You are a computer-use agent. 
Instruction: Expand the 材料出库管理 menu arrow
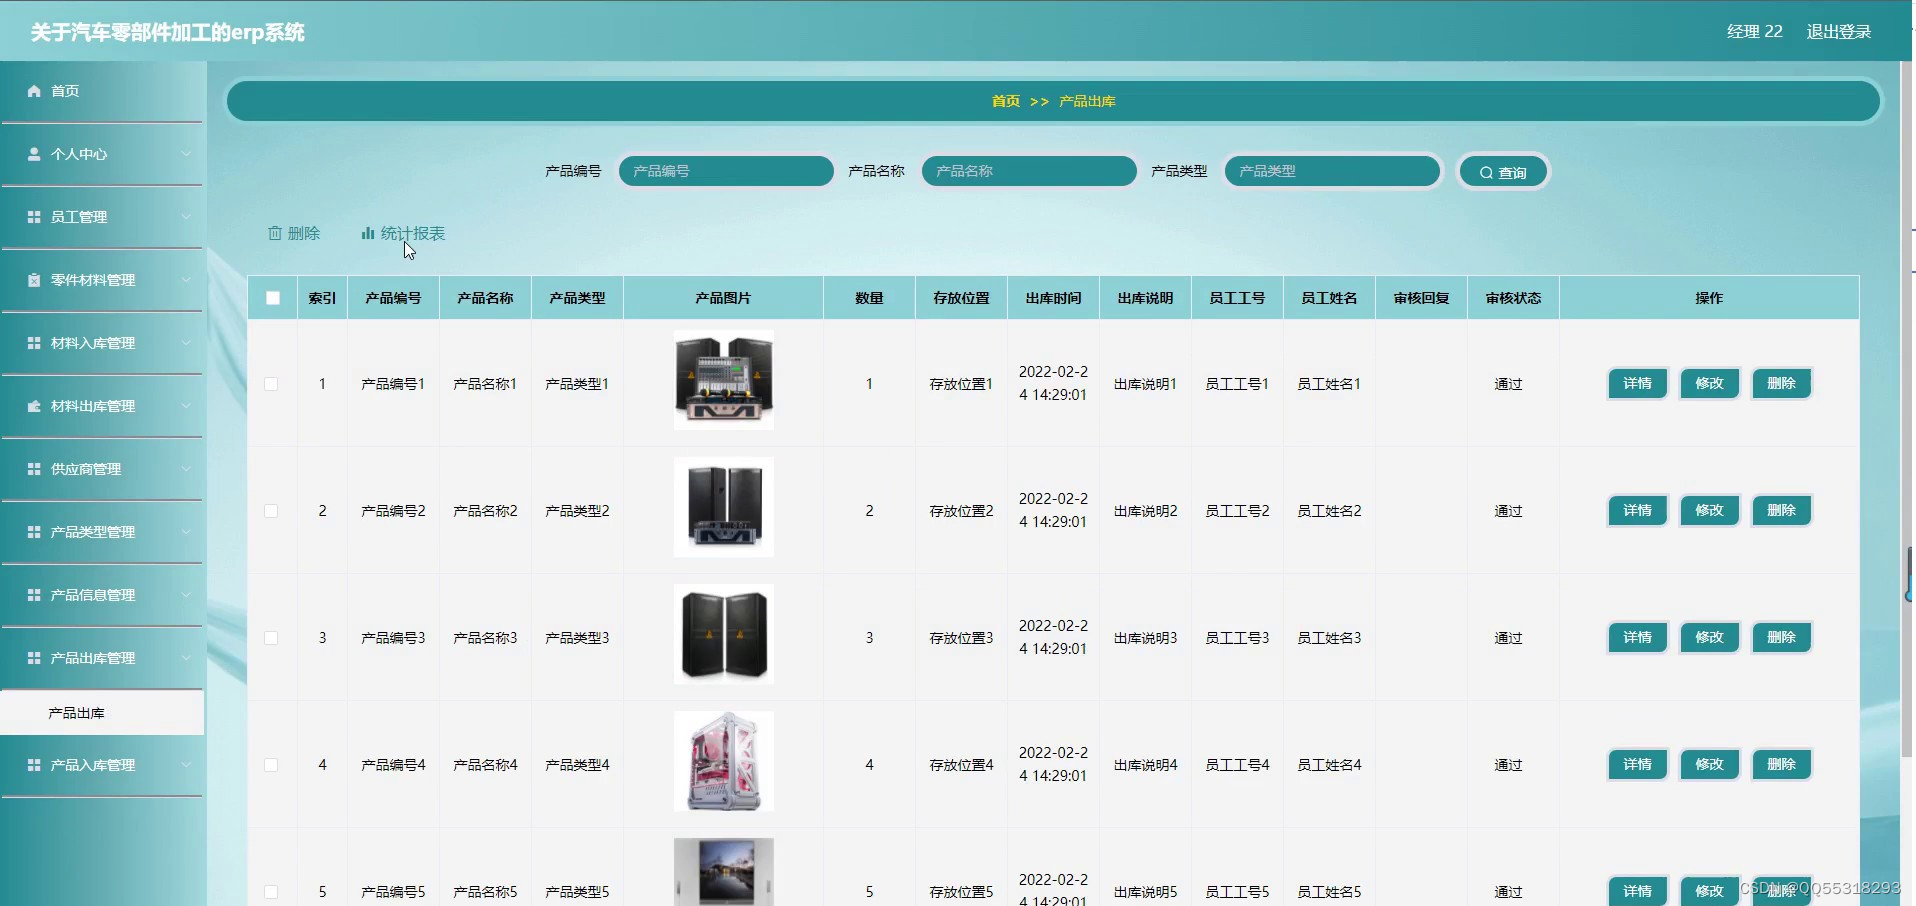(x=186, y=406)
